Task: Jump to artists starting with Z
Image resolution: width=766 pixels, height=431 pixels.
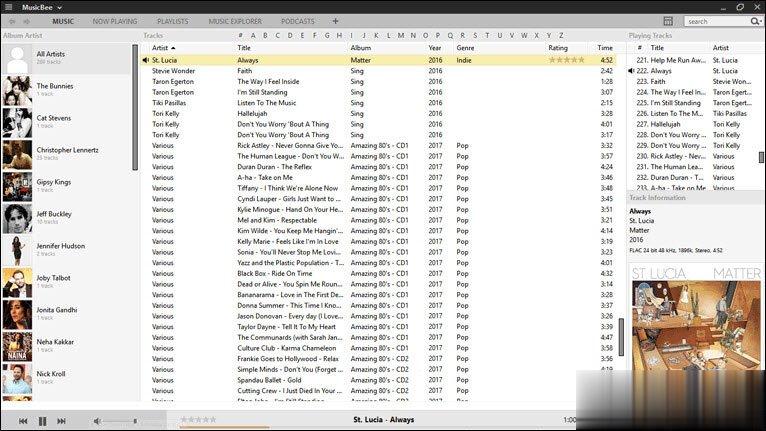Action: tap(561, 35)
